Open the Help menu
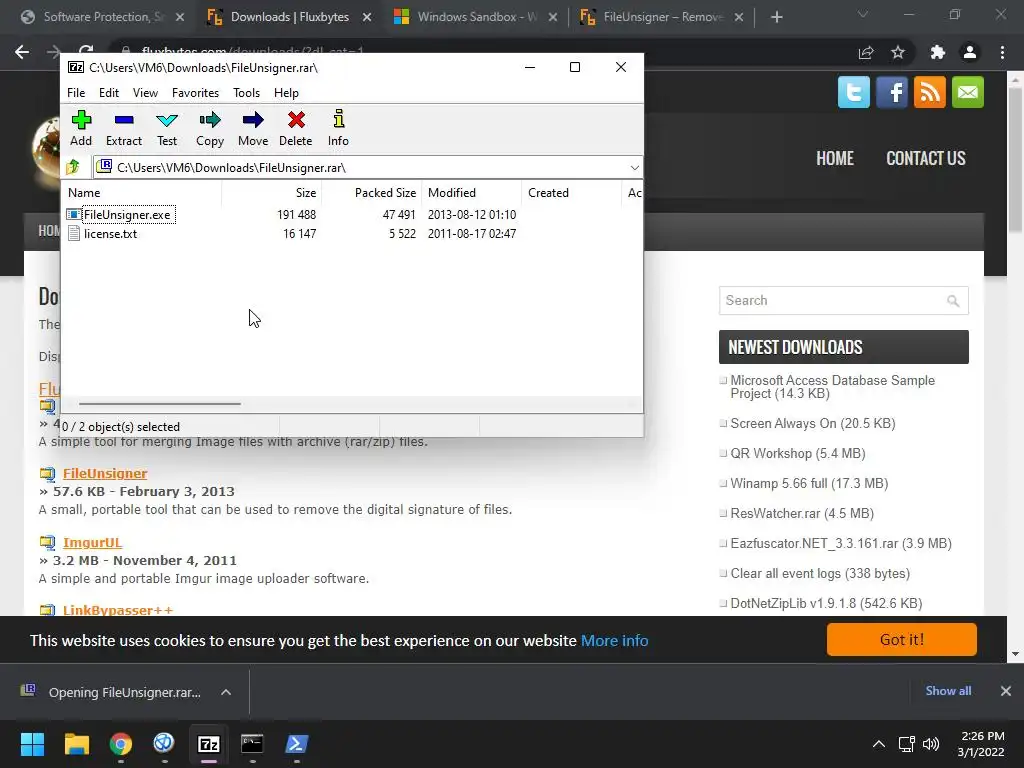The image size is (1024, 768). pyautogui.click(x=286, y=93)
